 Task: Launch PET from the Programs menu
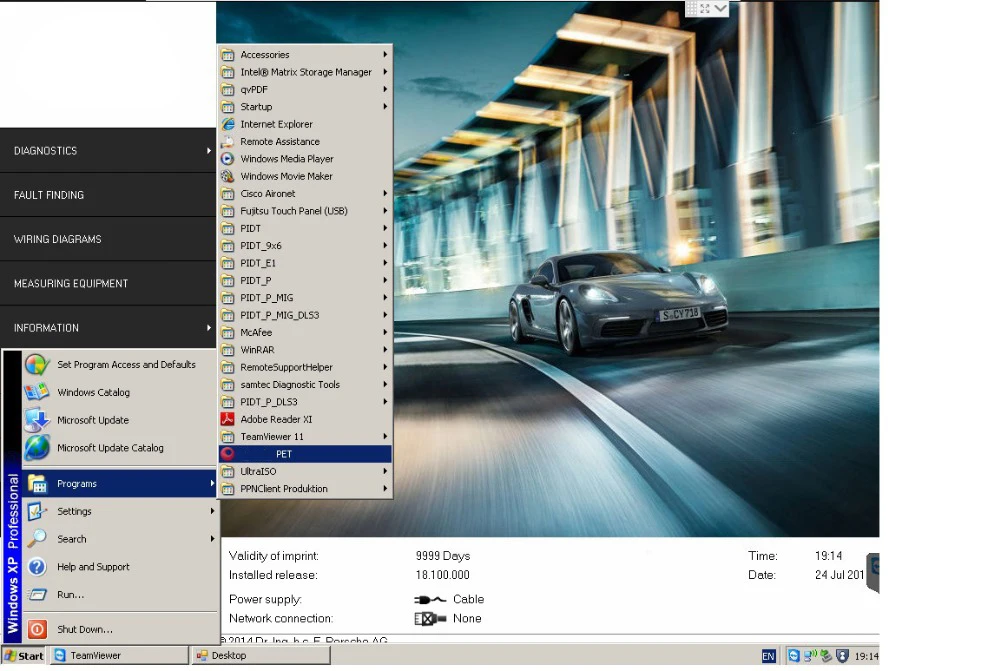(x=285, y=454)
